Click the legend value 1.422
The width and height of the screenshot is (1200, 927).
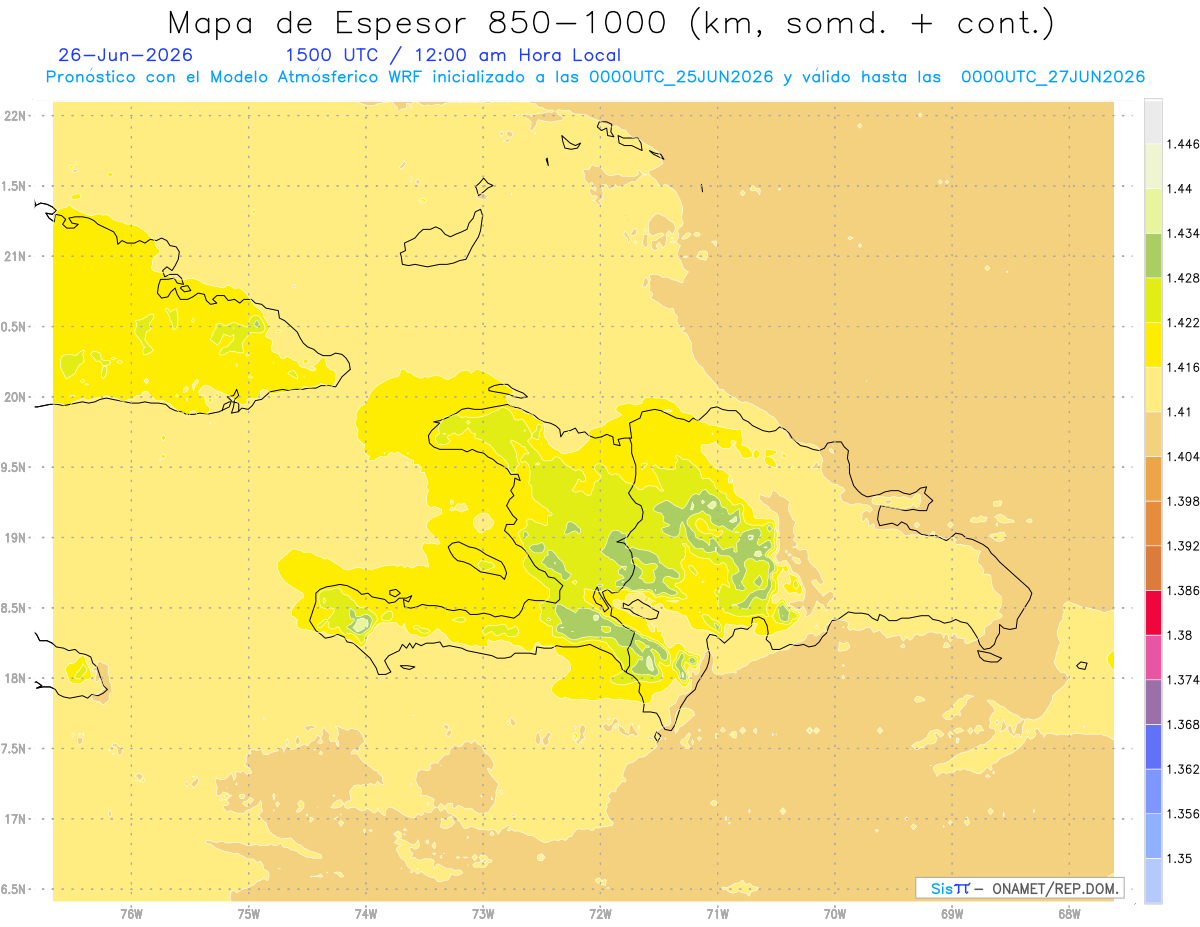coord(1183,322)
